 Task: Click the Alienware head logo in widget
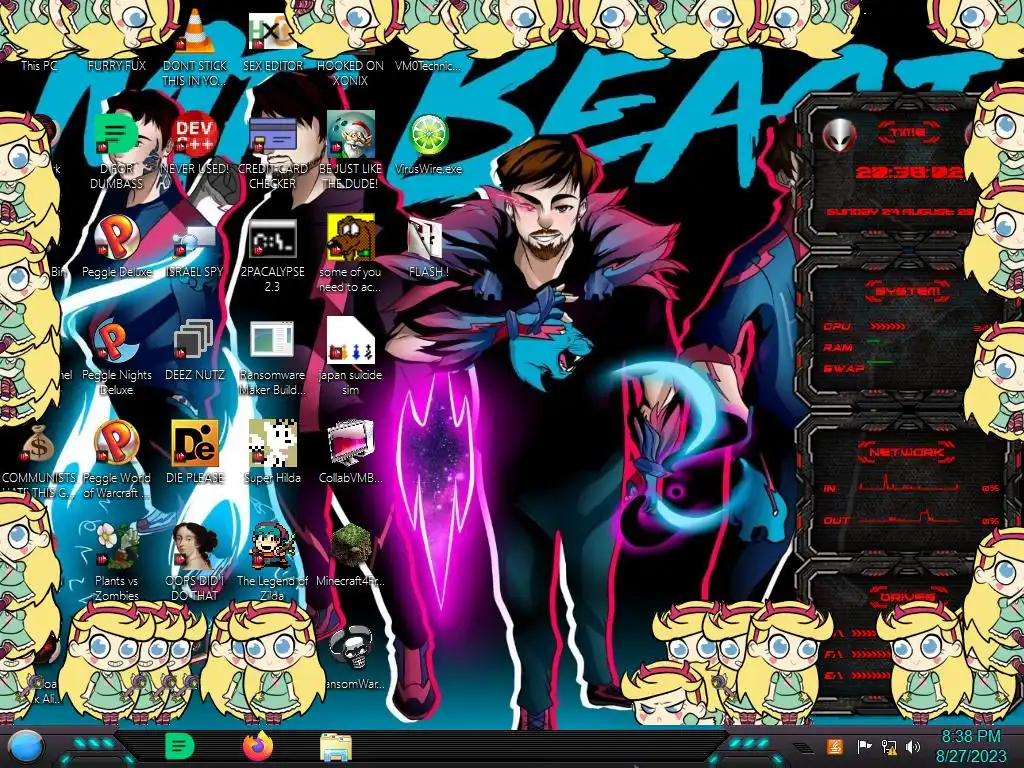(839, 136)
